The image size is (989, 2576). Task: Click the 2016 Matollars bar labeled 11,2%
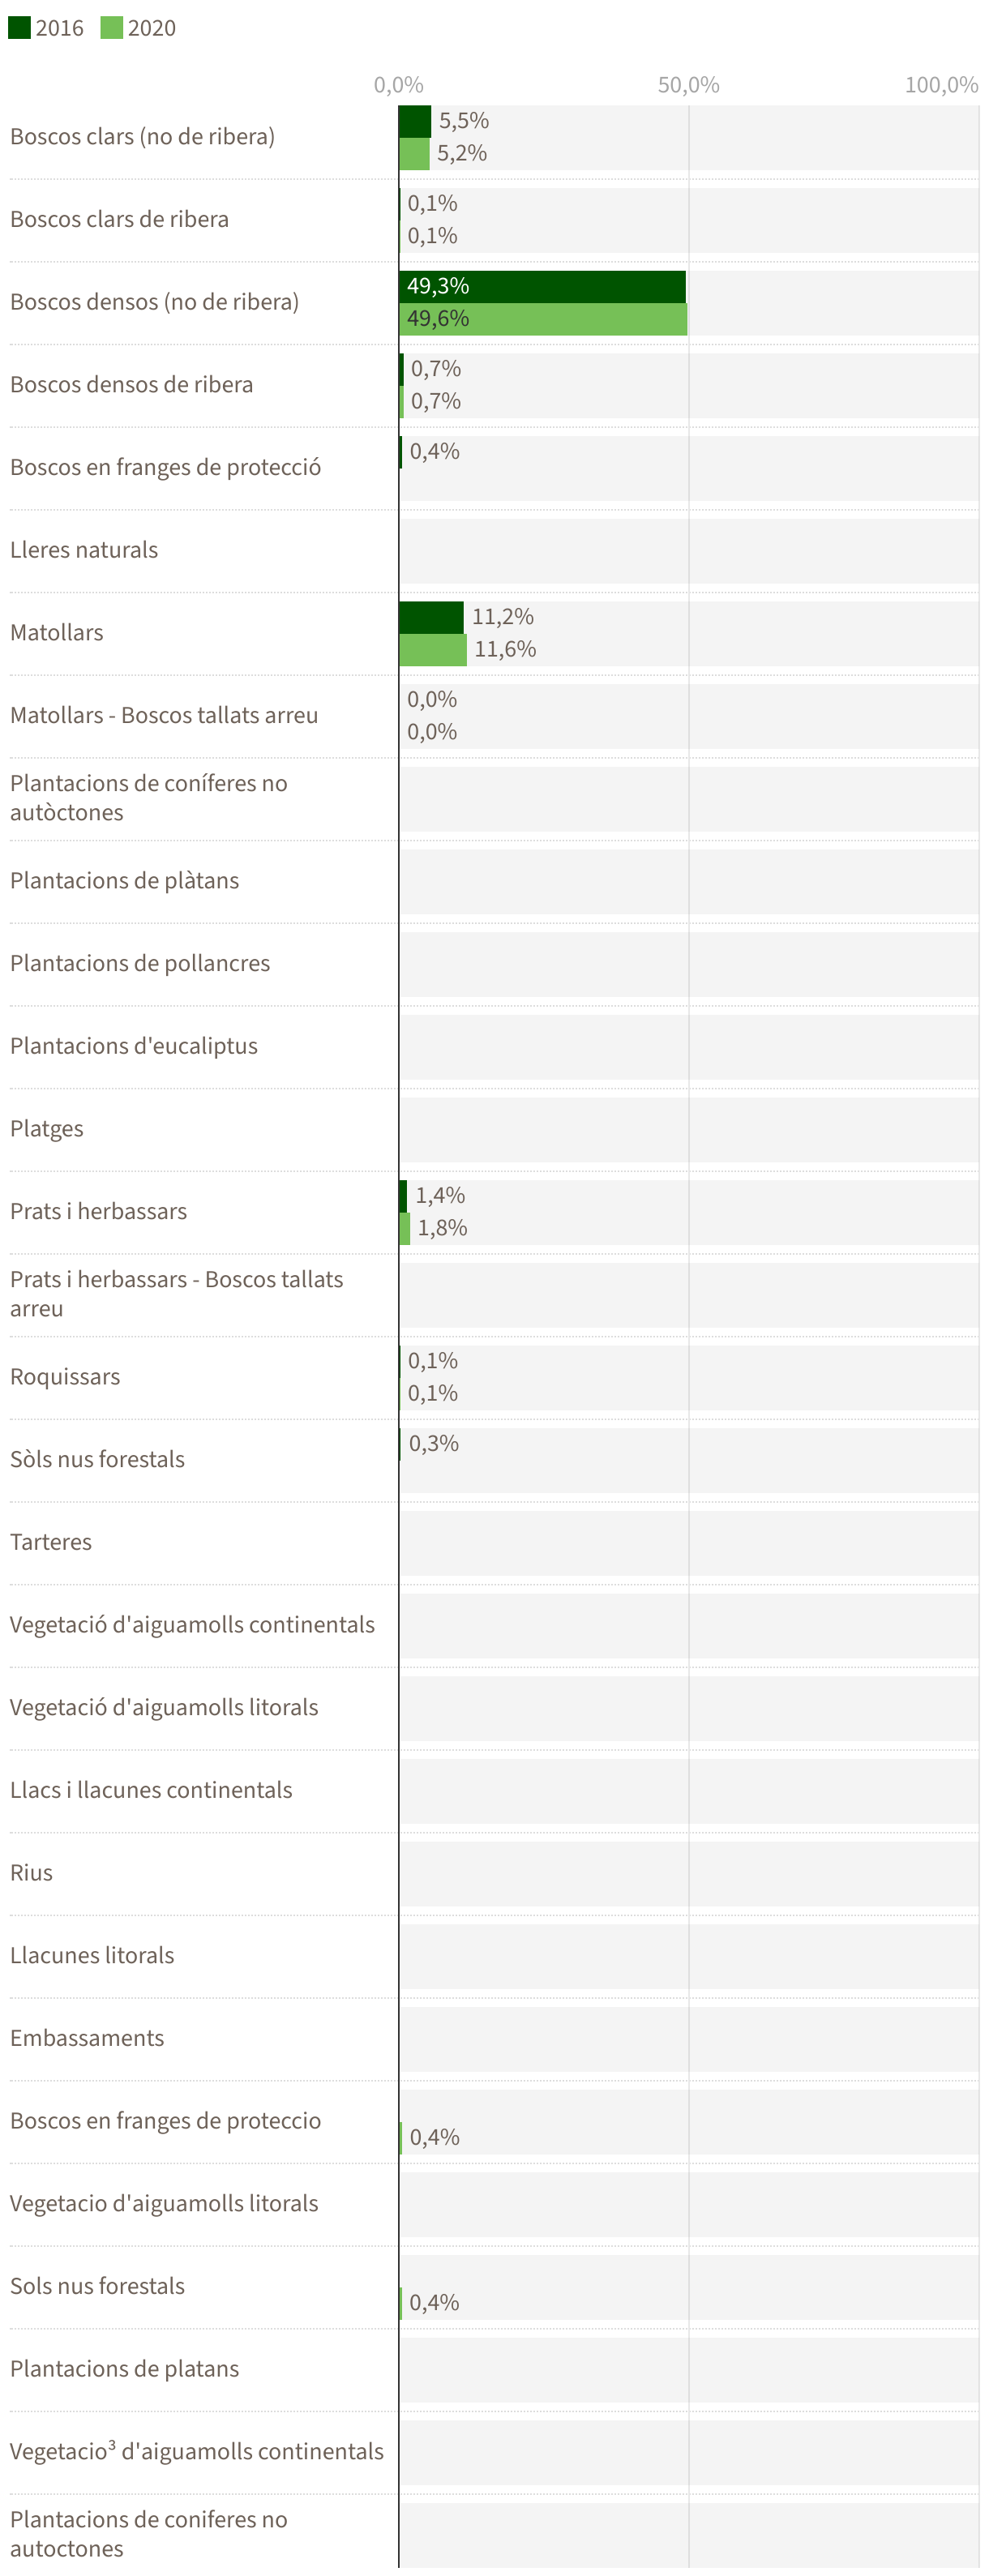[431, 617]
